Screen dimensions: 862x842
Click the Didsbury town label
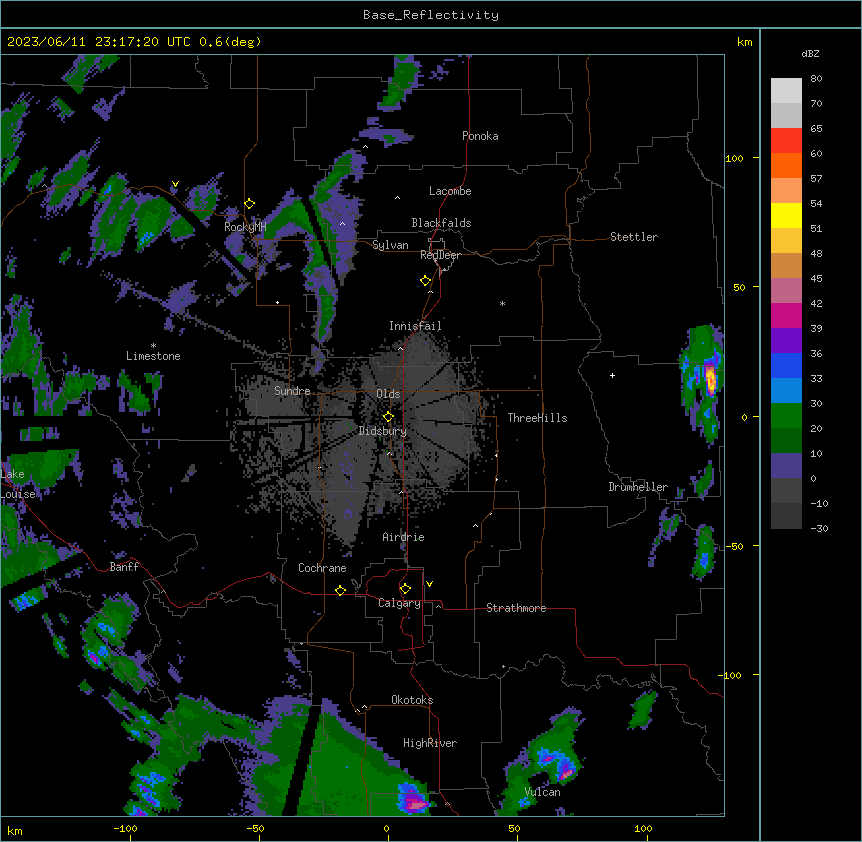(383, 431)
